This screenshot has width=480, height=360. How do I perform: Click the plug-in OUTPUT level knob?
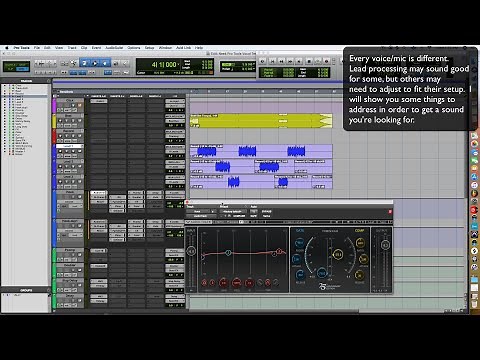point(385,245)
